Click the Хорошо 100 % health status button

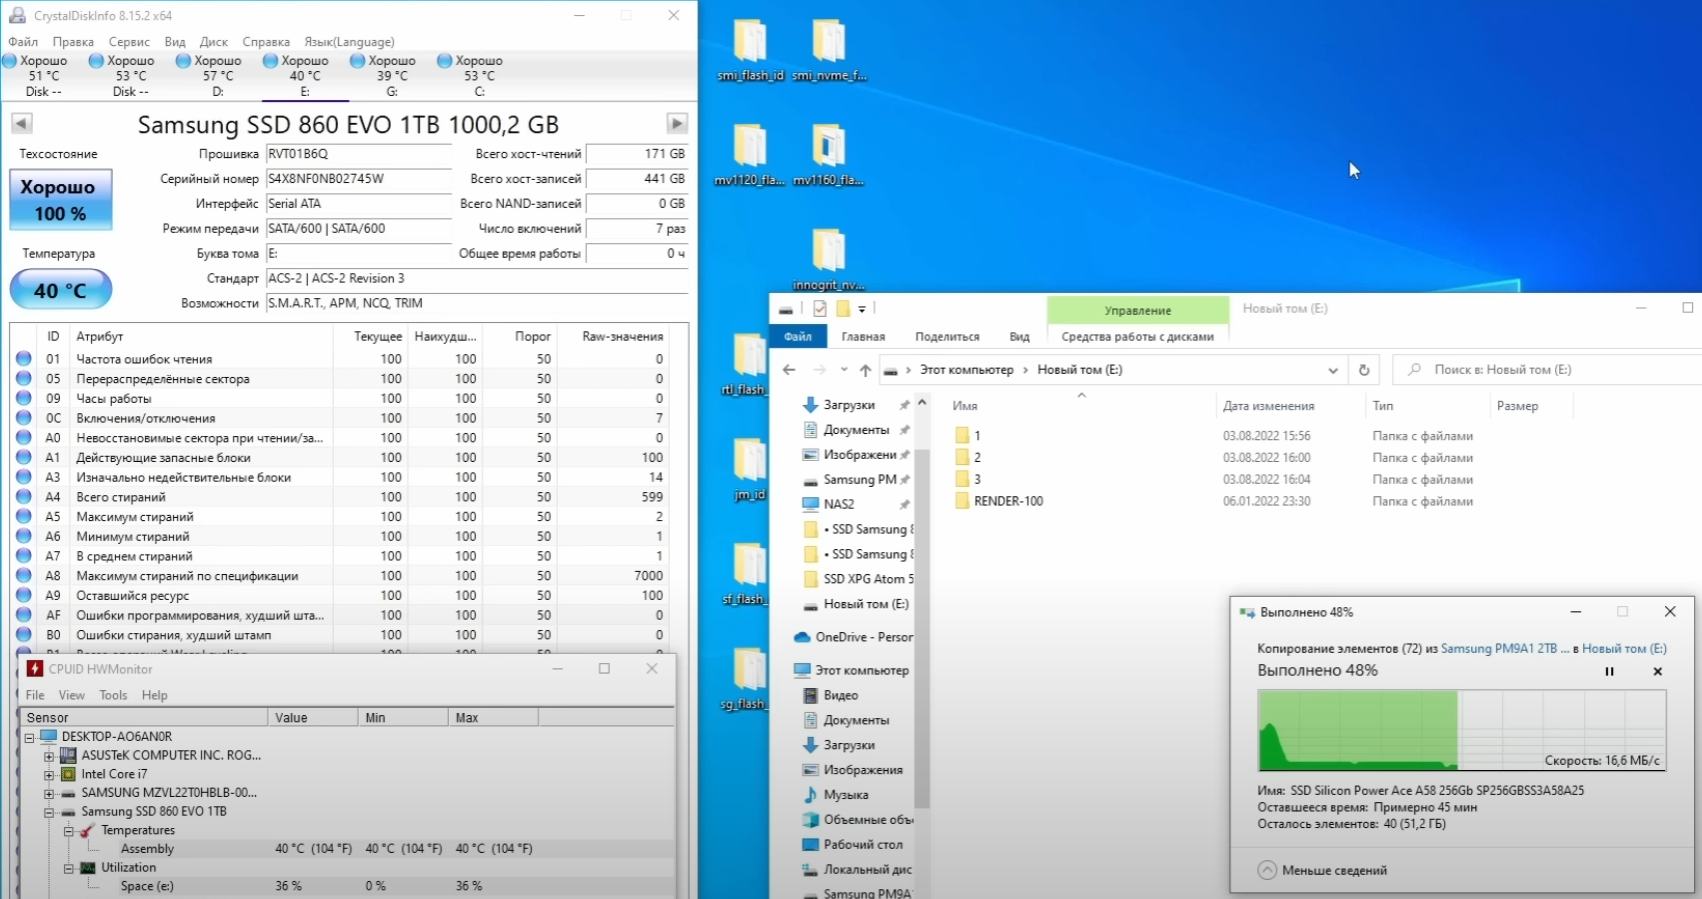coord(61,200)
